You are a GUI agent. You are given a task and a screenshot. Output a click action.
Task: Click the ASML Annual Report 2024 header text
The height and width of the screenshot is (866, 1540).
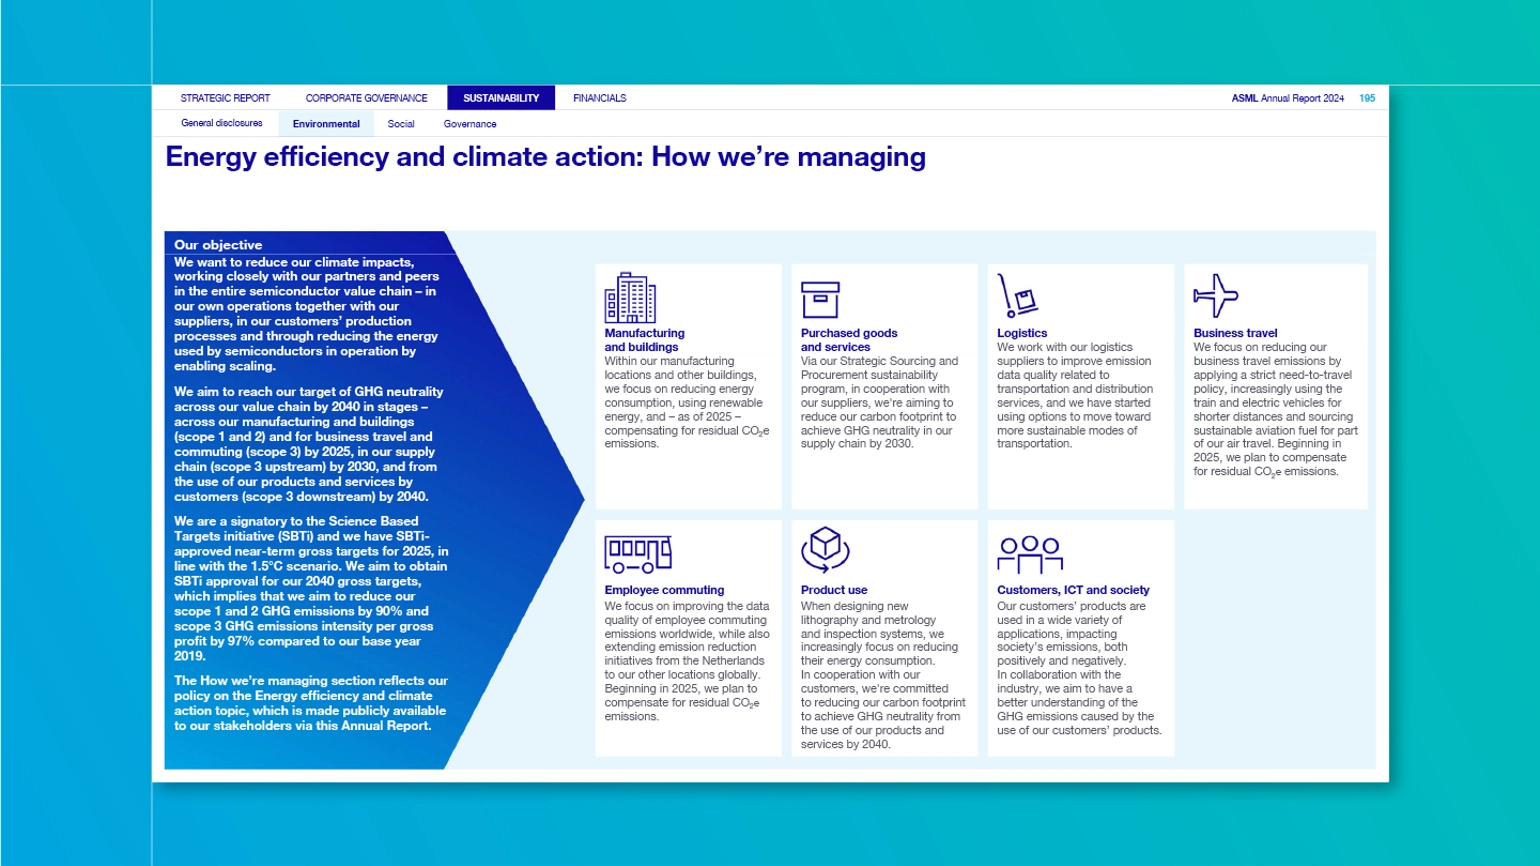pos(1287,98)
